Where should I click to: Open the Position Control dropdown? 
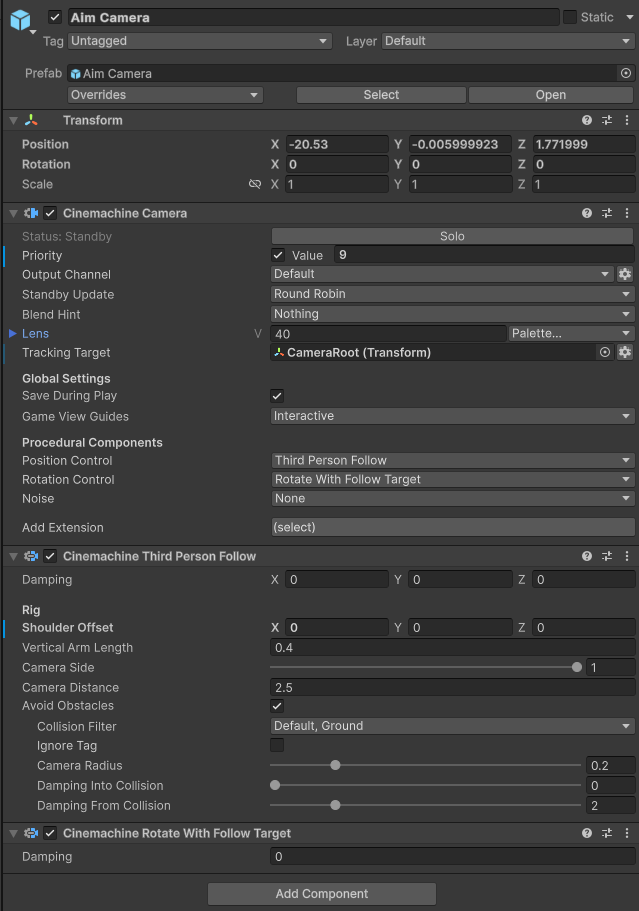(x=452, y=461)
